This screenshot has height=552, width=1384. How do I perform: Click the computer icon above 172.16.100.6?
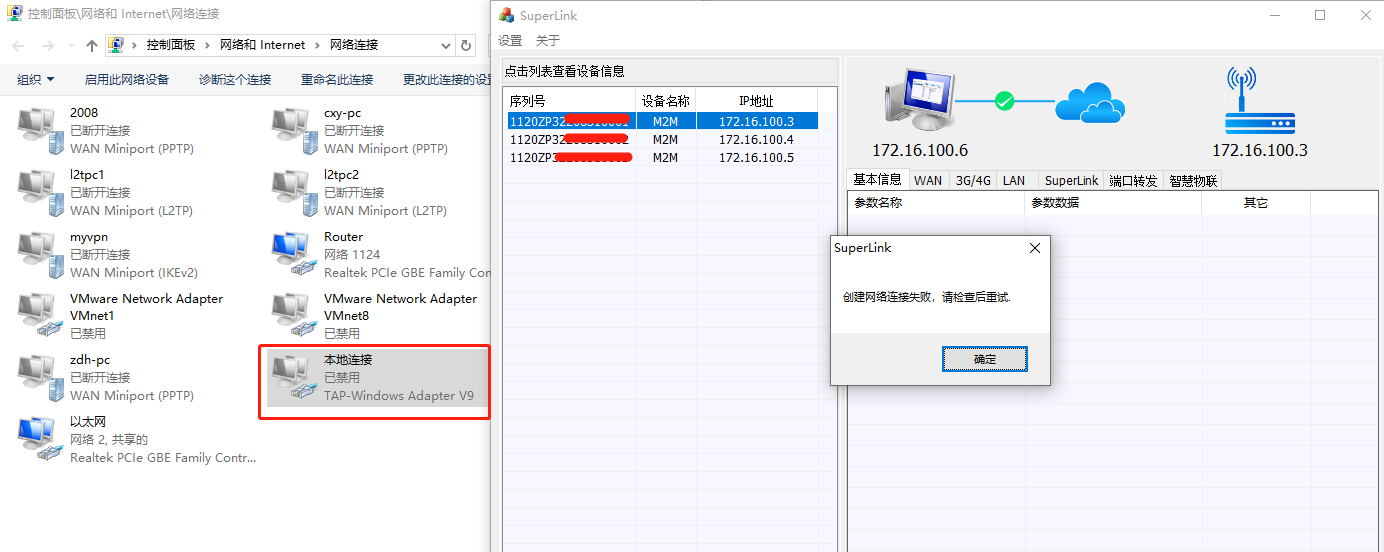[920, 100]
